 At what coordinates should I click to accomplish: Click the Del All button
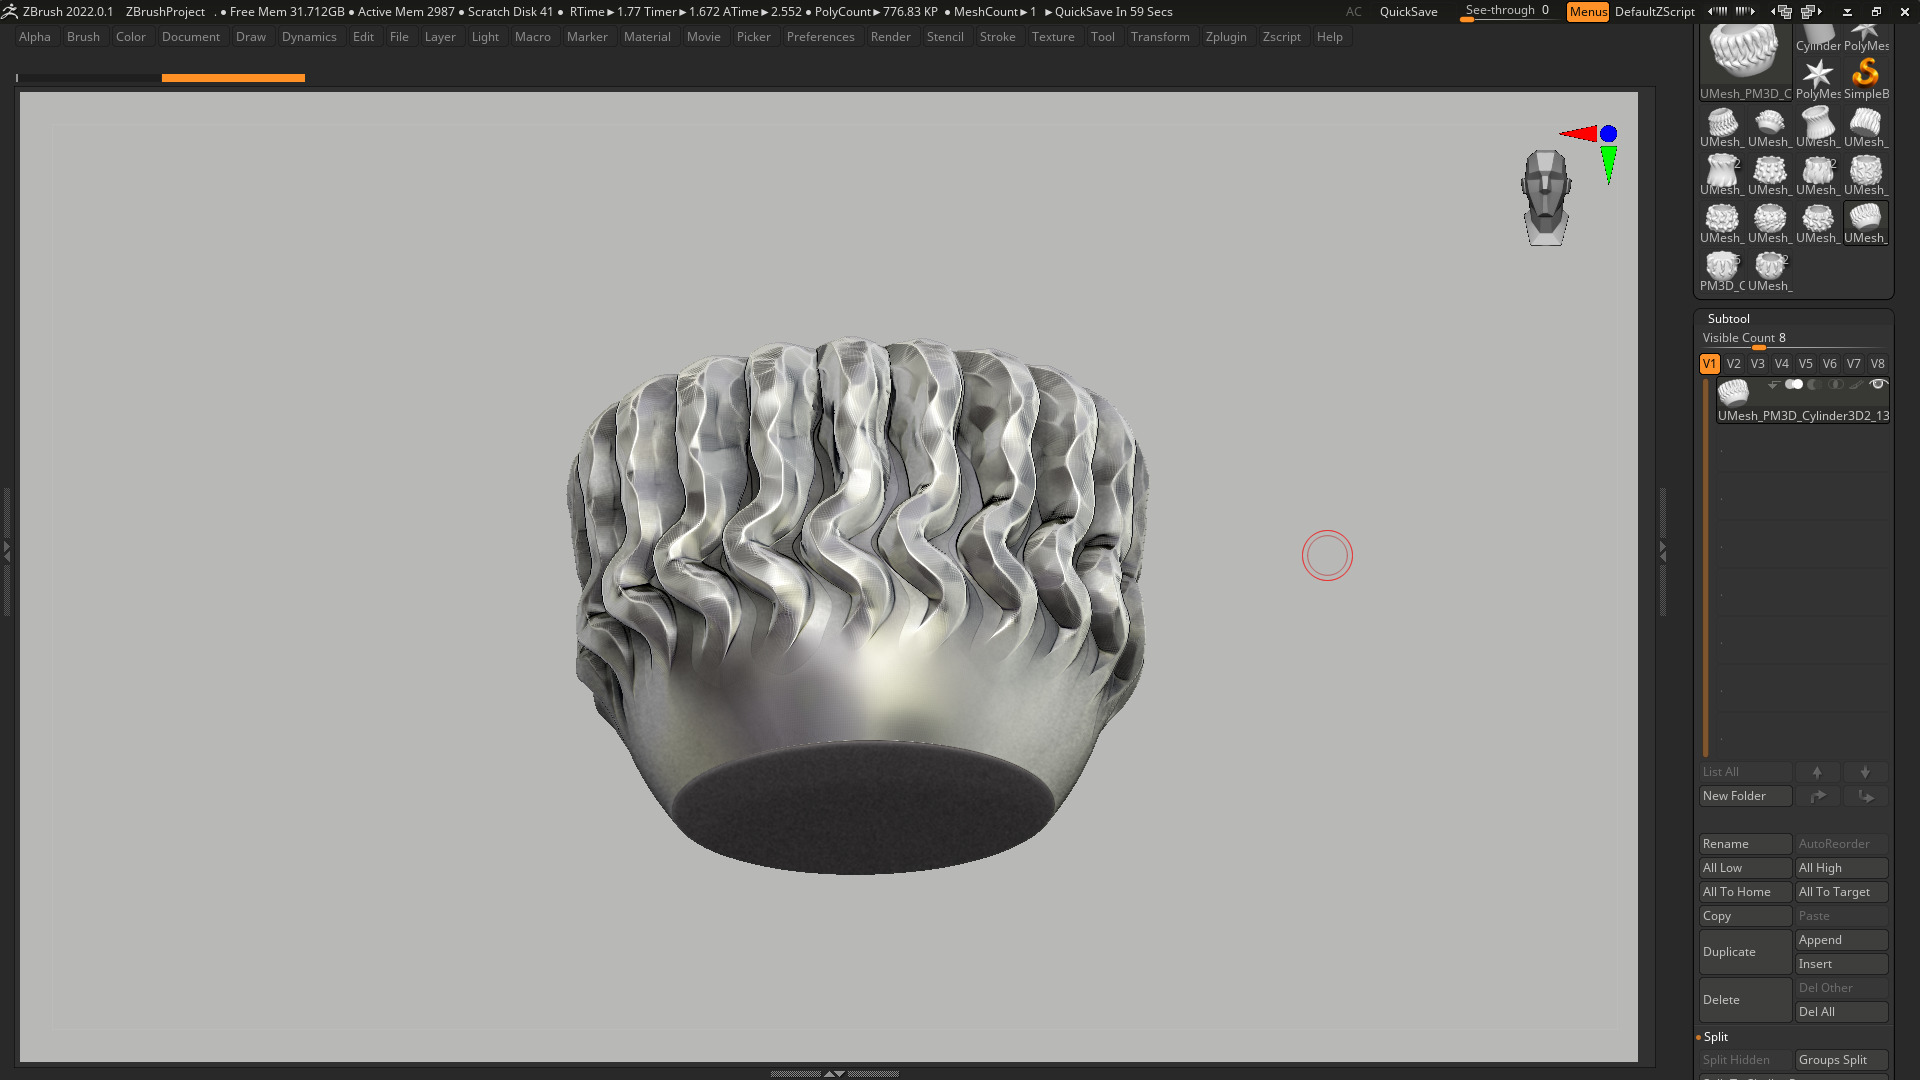(x=1842, y=1012)
